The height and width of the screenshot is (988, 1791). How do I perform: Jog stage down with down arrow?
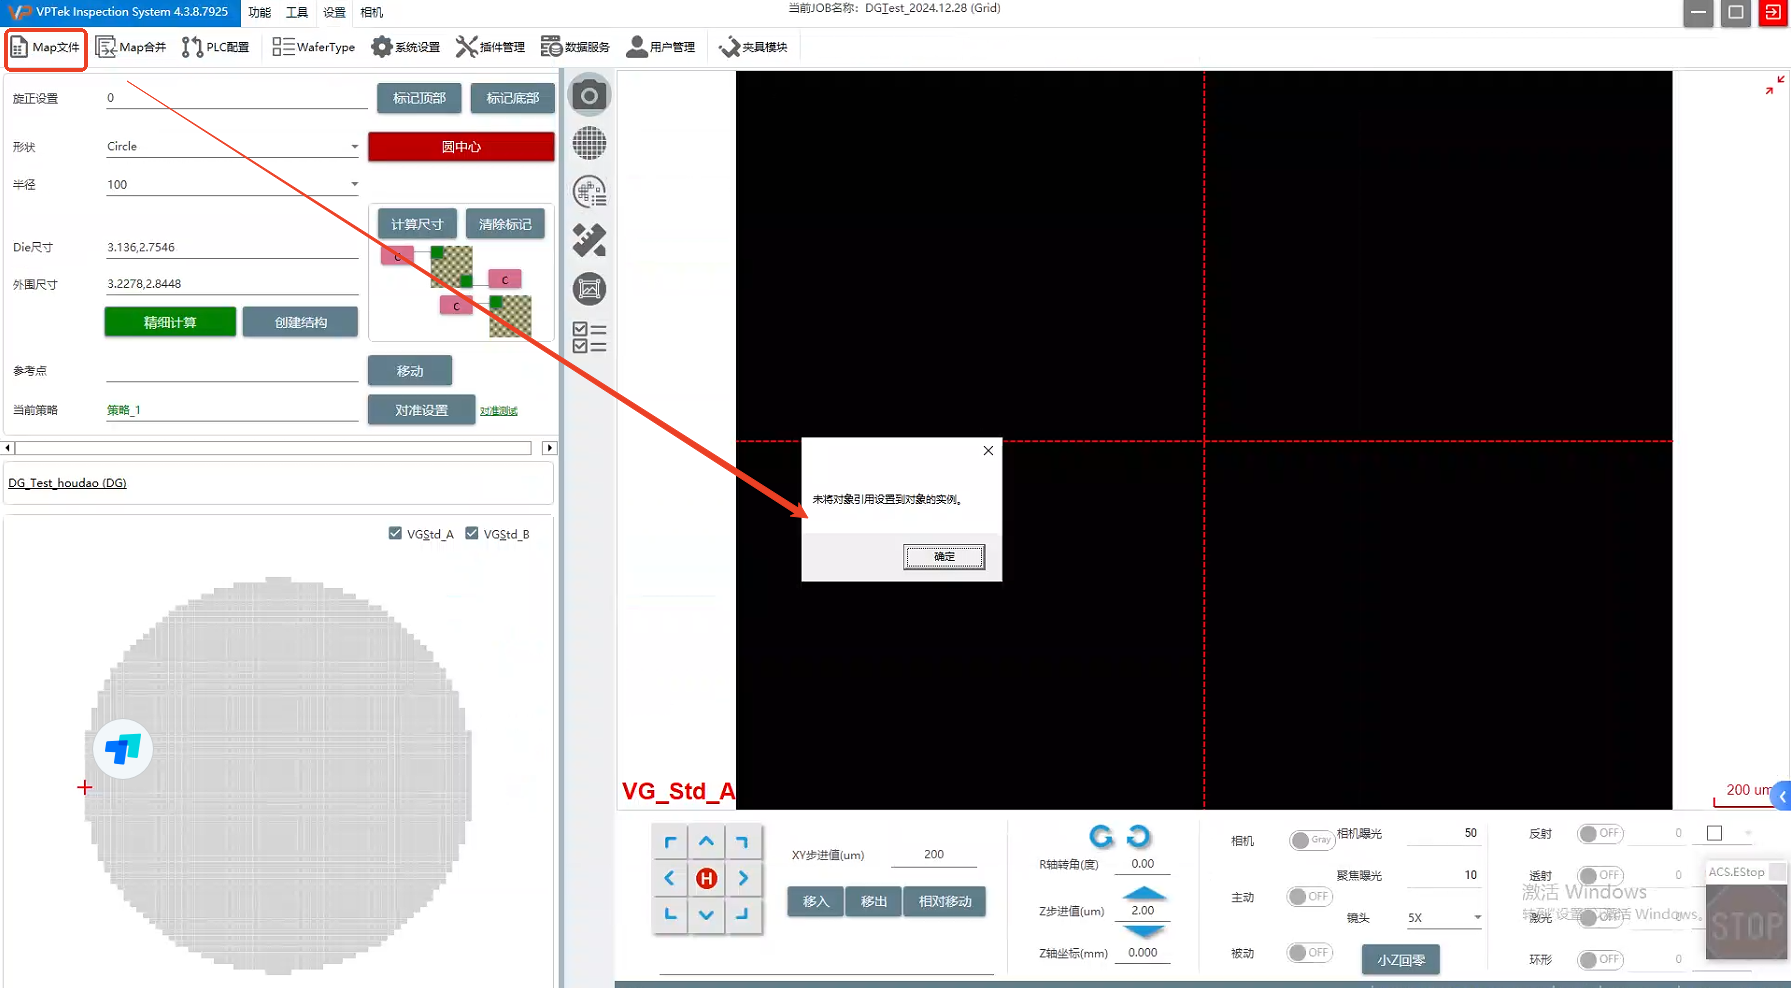(x=706, y=914)
